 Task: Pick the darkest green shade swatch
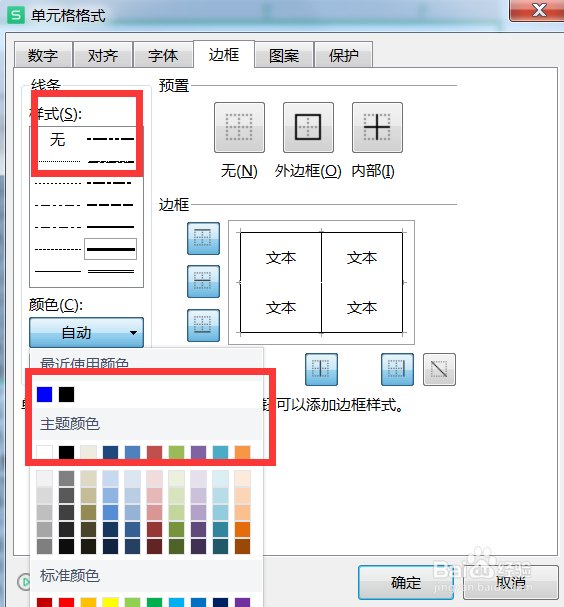click(x=177, y=546)
